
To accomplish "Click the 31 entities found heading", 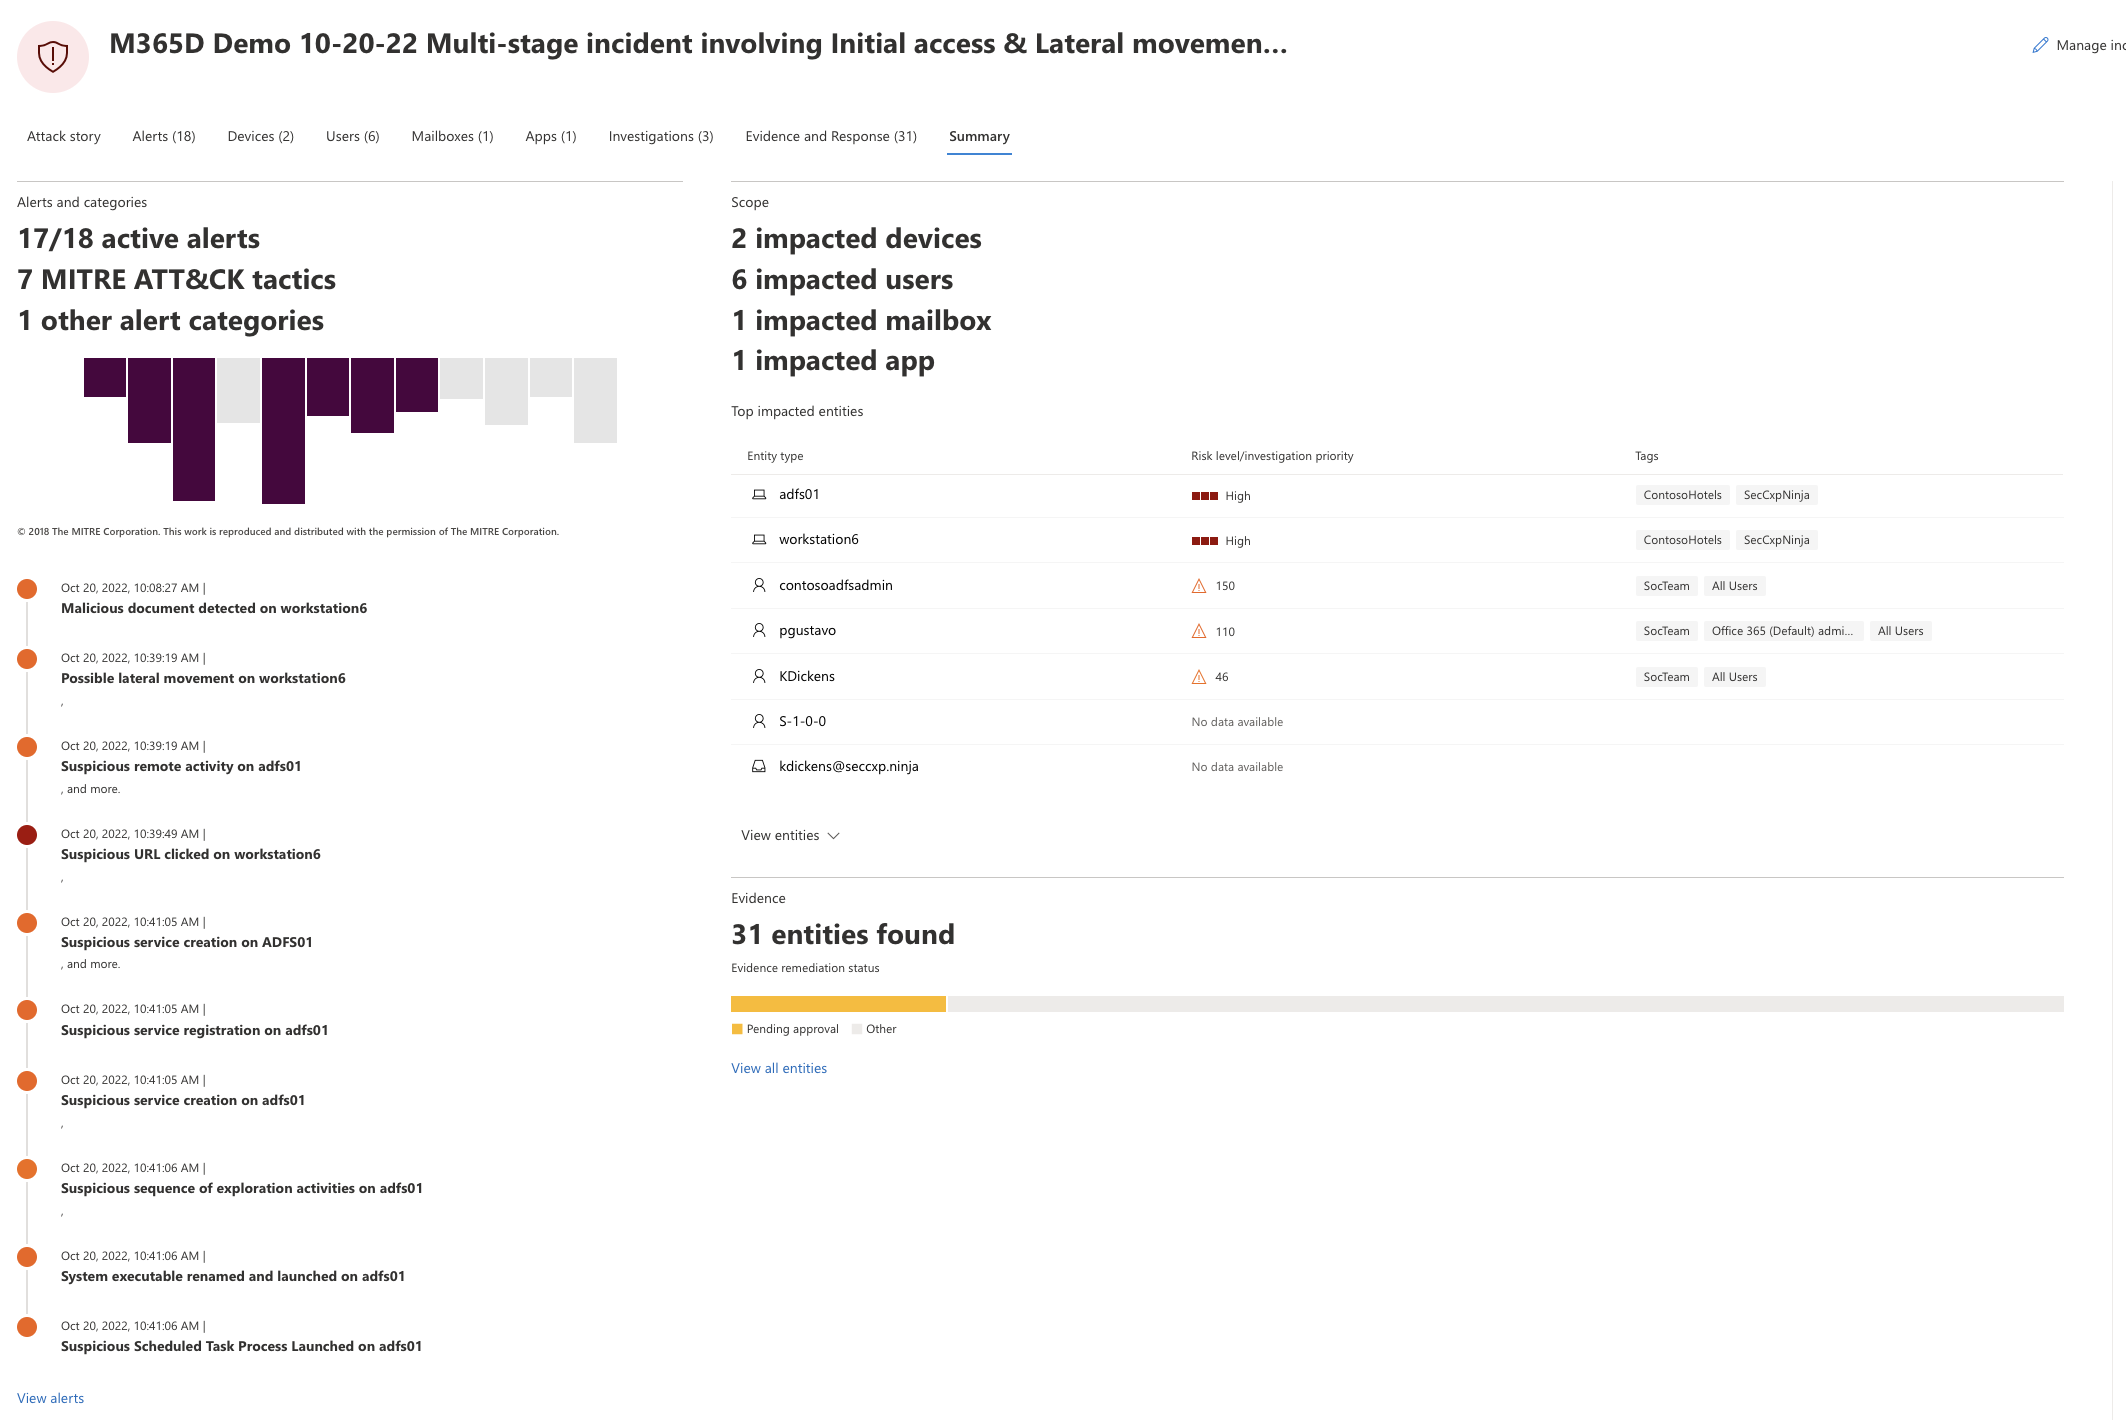I will (x=843, y=934).
